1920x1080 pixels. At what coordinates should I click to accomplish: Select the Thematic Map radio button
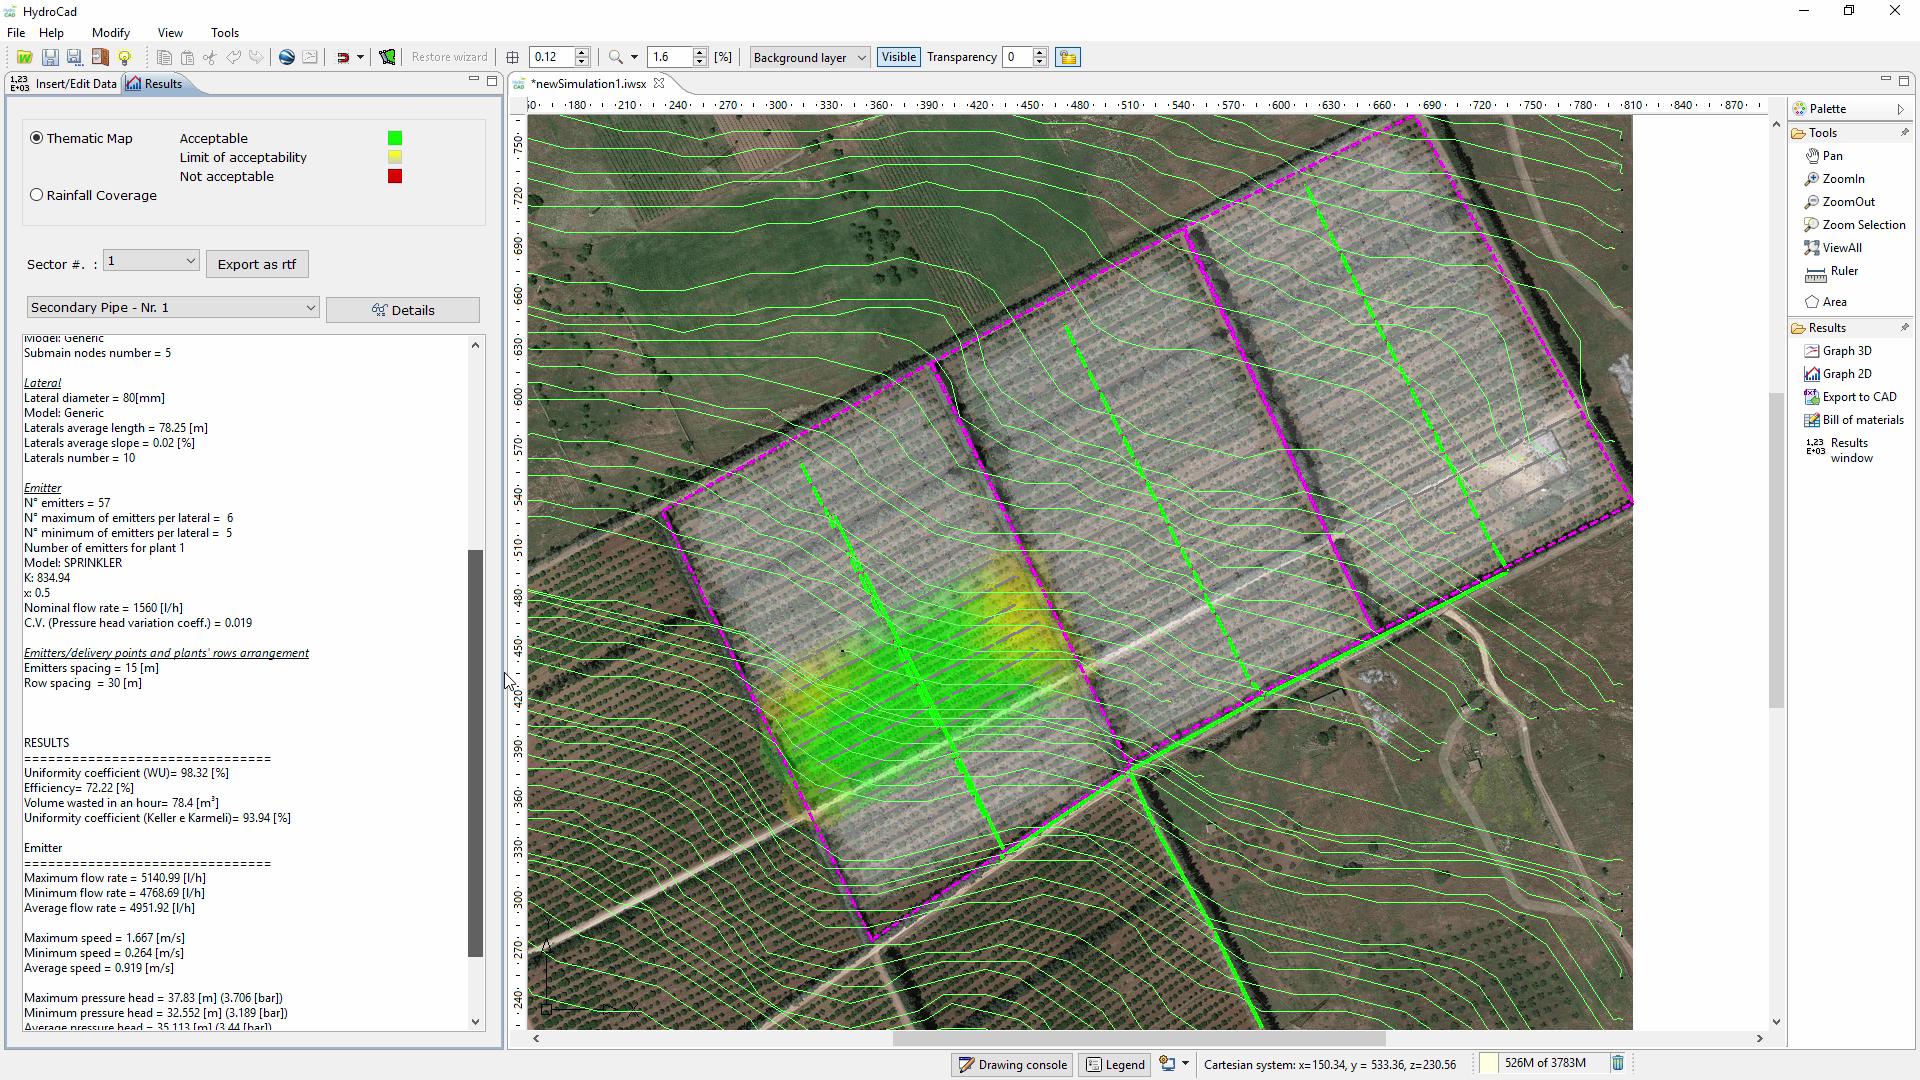pyautogui.click(x=37, y=138)
